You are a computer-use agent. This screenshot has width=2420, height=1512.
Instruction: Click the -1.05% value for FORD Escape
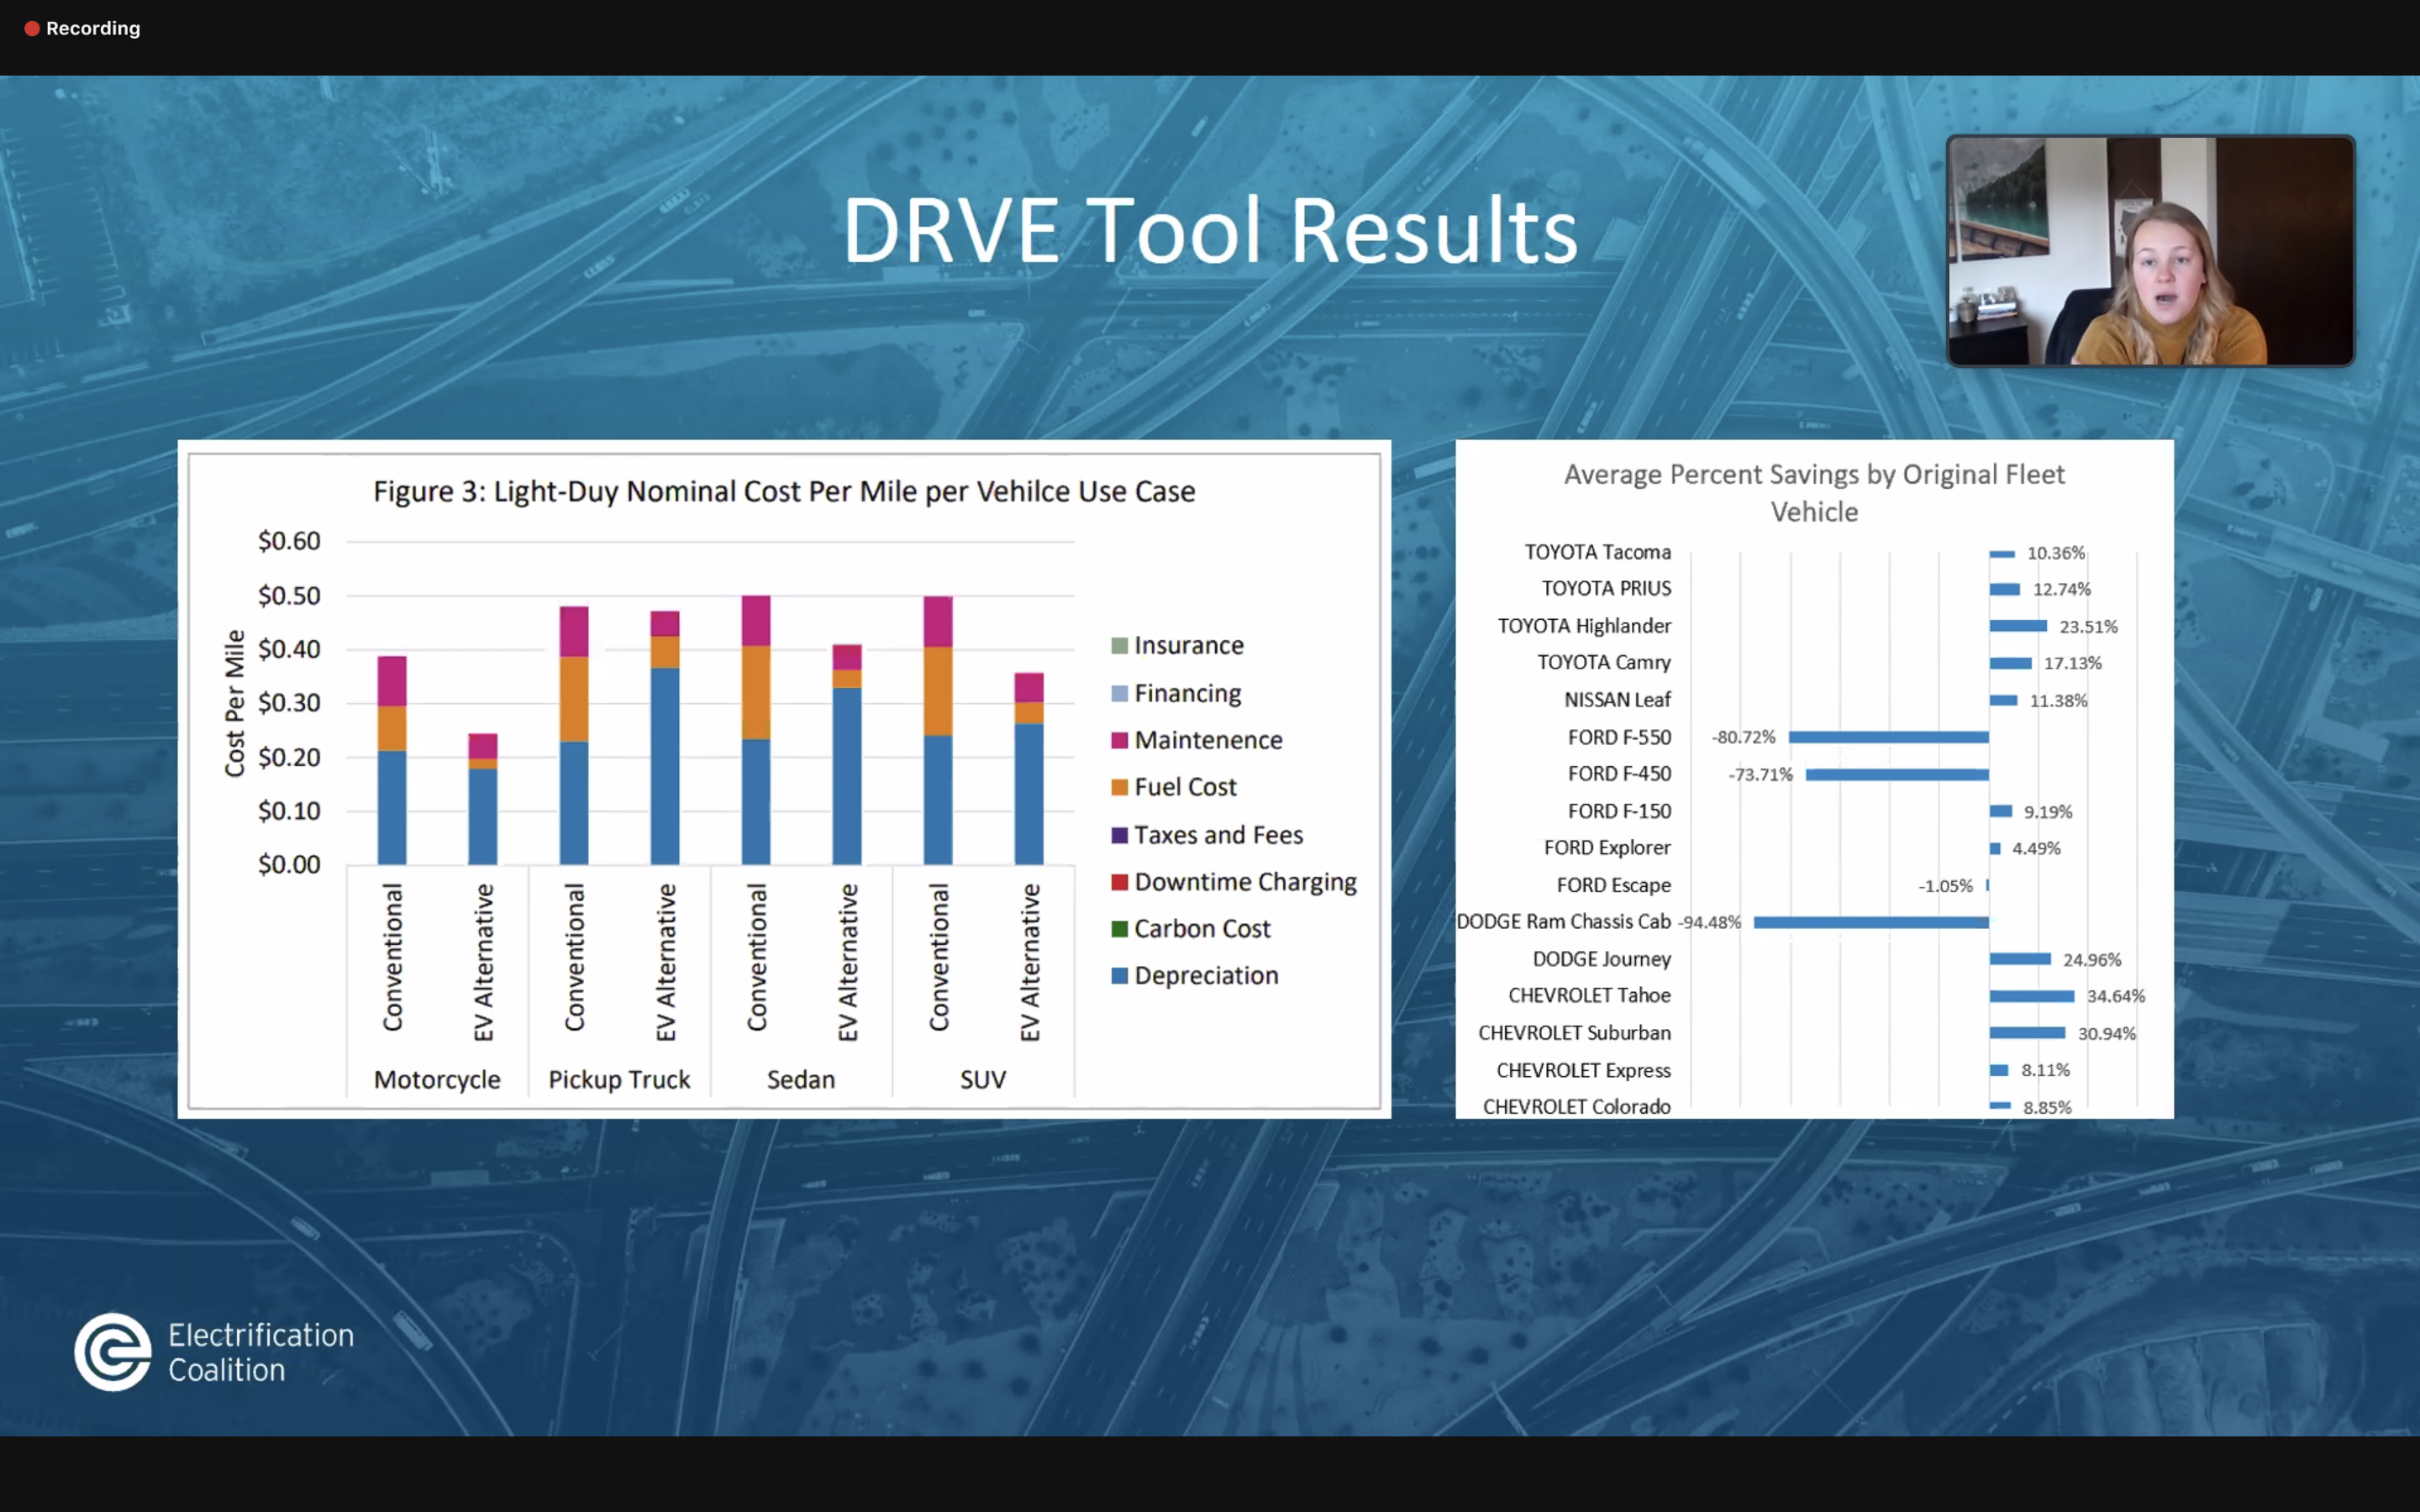click(x=1945, y=885)
